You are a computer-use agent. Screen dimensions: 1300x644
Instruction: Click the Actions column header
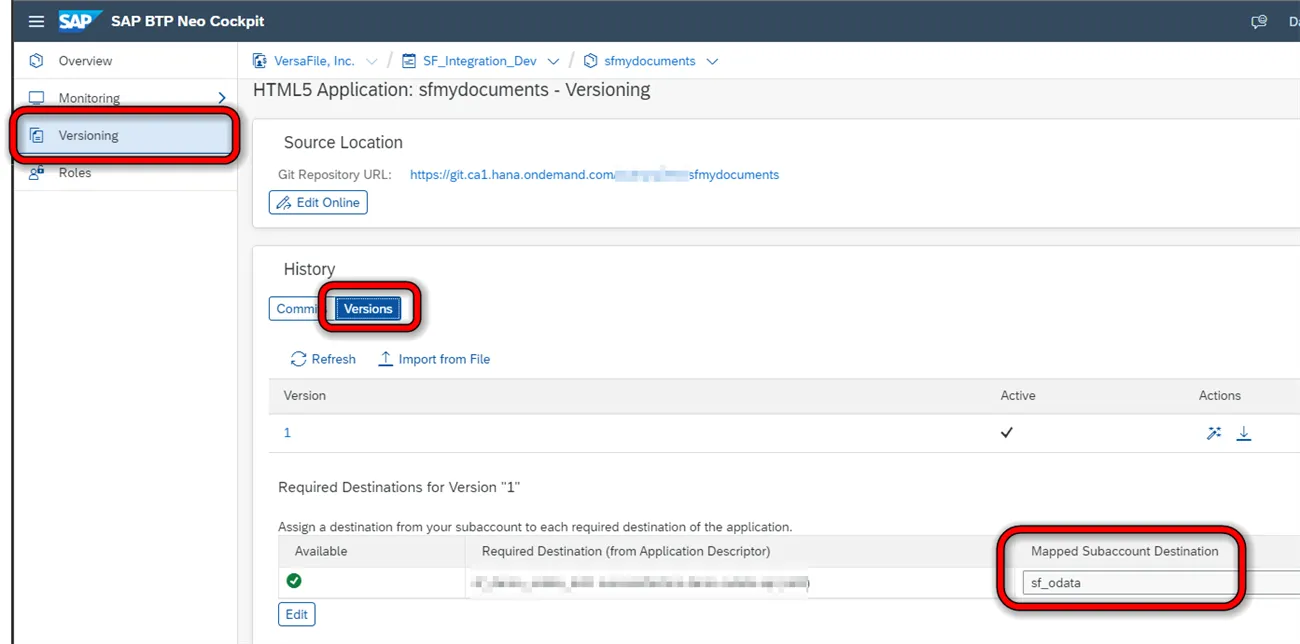(1220, 396)
